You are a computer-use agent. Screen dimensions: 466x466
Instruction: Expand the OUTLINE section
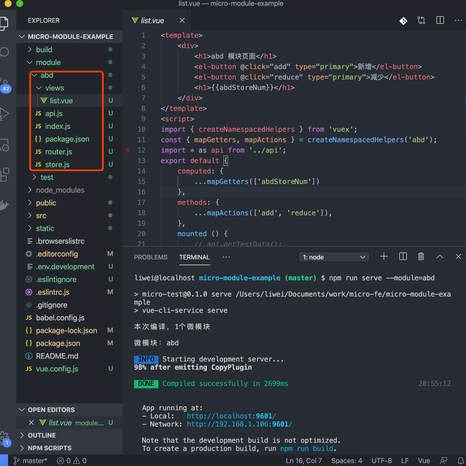point(42,435)
